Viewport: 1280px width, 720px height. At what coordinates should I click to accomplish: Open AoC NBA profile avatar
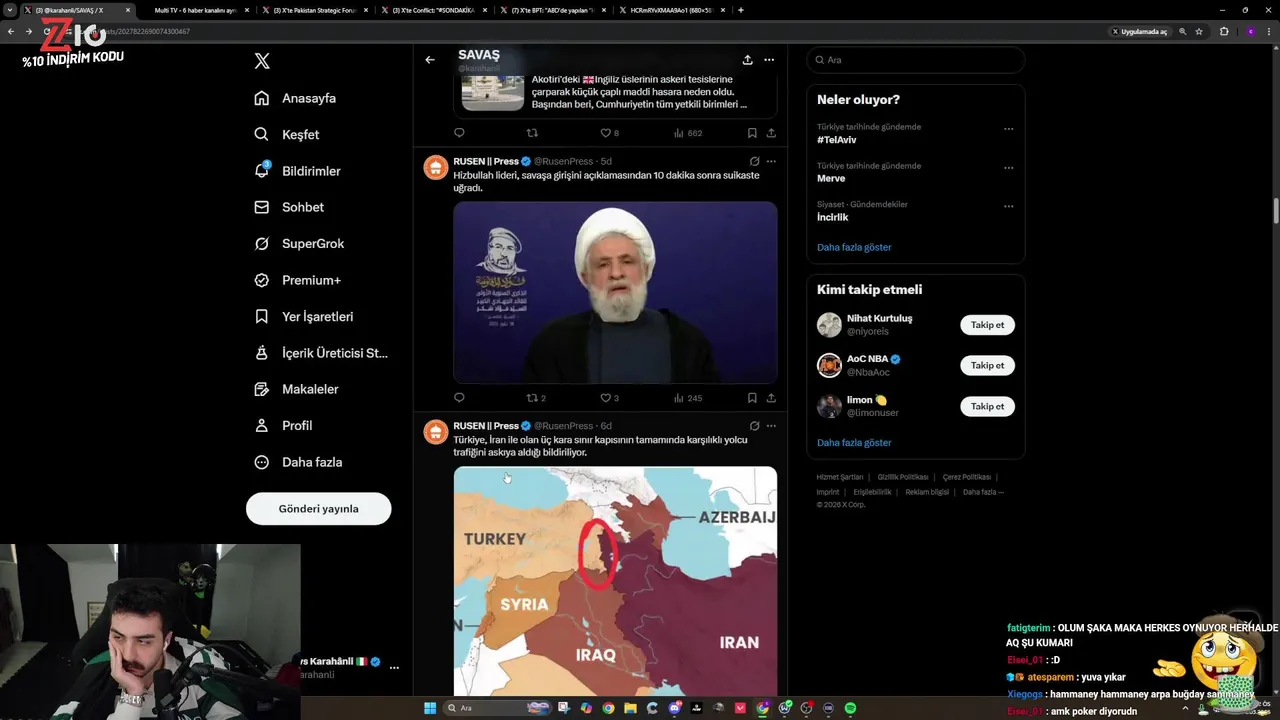tap(829, 365)
